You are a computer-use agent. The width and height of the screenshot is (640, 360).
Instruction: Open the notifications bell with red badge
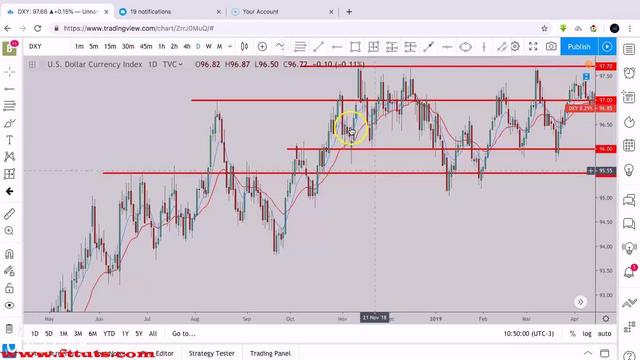click(x=629, y=271)
